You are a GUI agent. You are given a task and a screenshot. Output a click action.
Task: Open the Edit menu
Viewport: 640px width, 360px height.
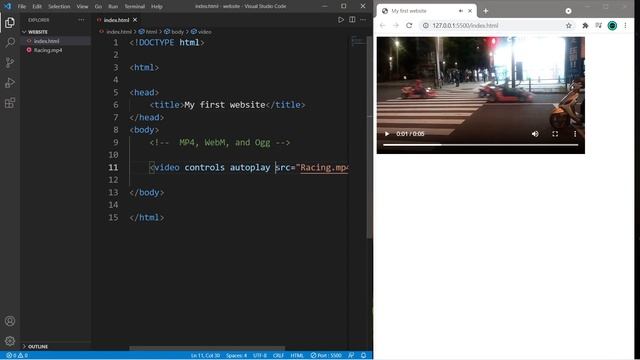(x=37, y=6)
